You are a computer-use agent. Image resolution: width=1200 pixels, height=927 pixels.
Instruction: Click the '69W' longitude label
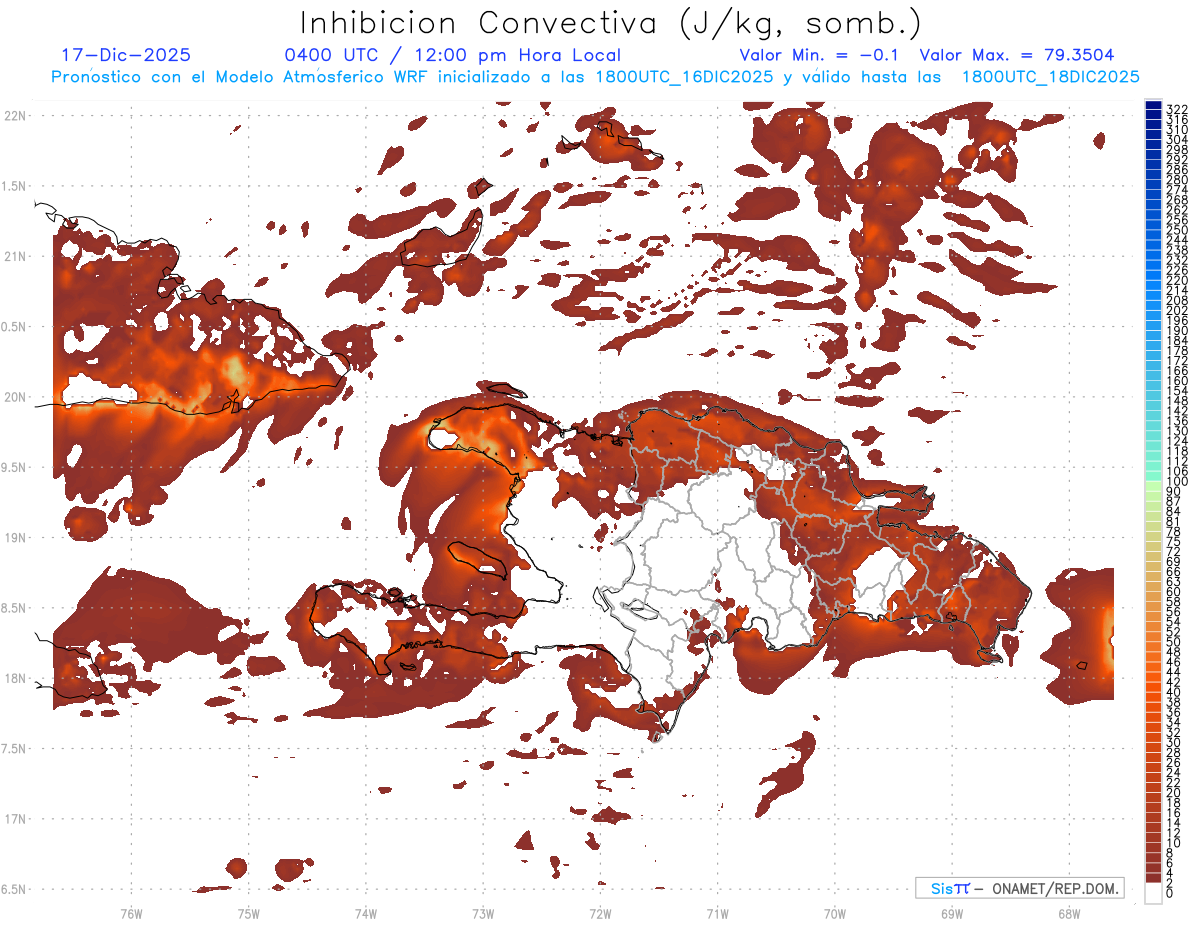(x=951, y=912)
